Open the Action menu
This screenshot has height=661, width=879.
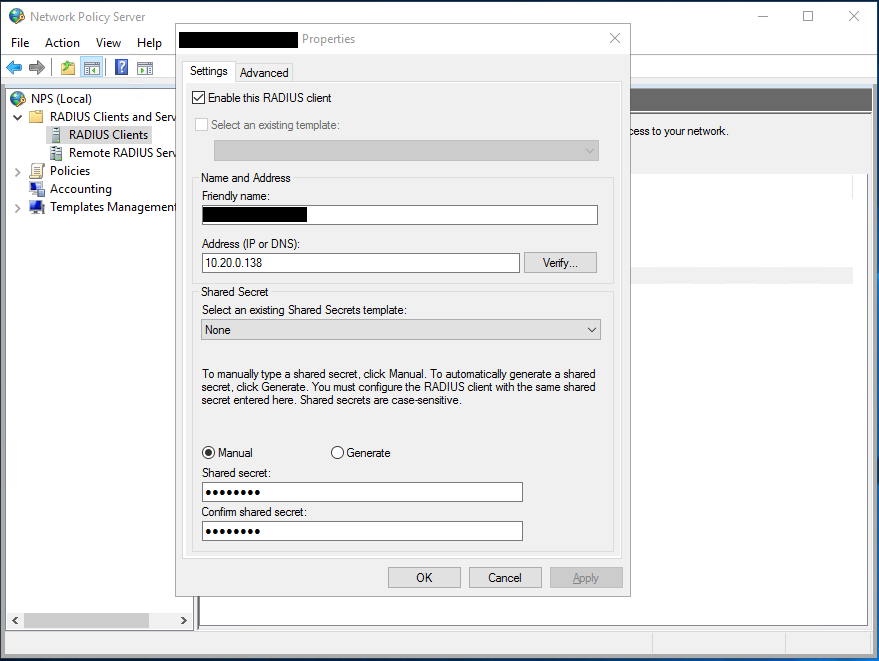pyautogui.click(x=62, y=42)
